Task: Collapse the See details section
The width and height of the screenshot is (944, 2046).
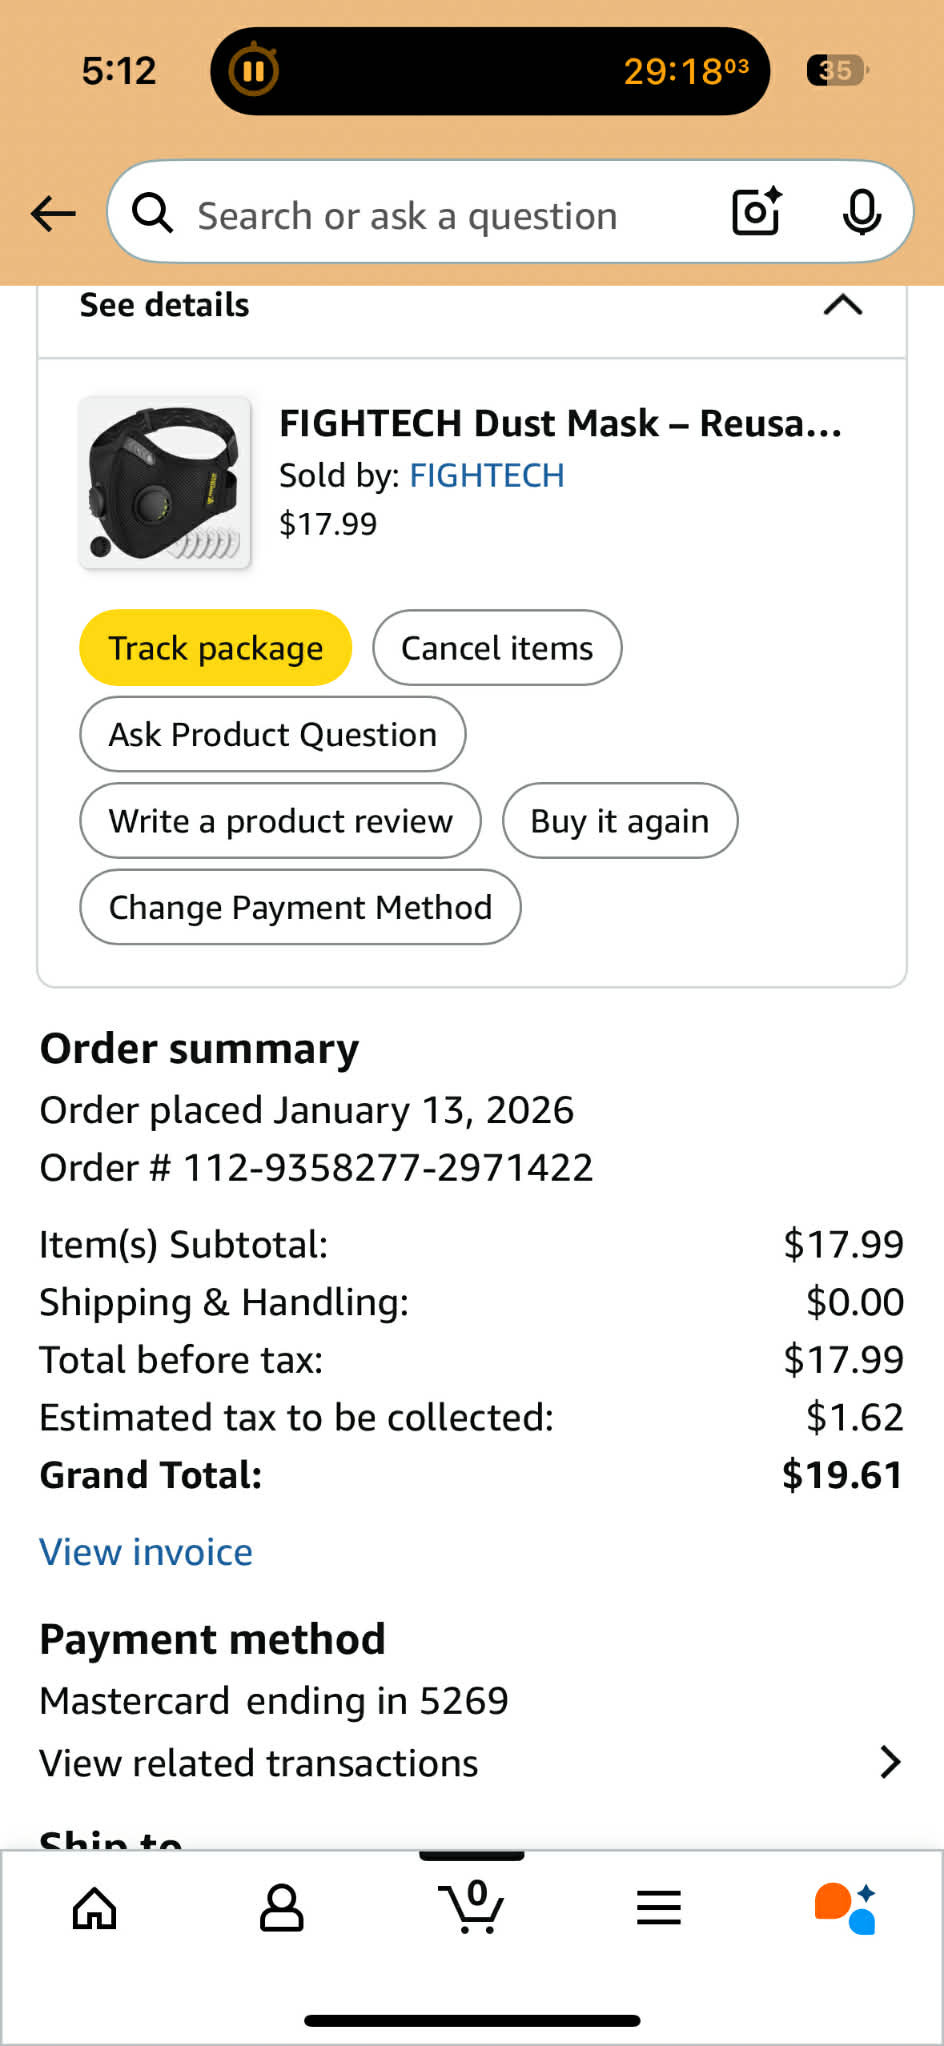Action: point(842,305)
